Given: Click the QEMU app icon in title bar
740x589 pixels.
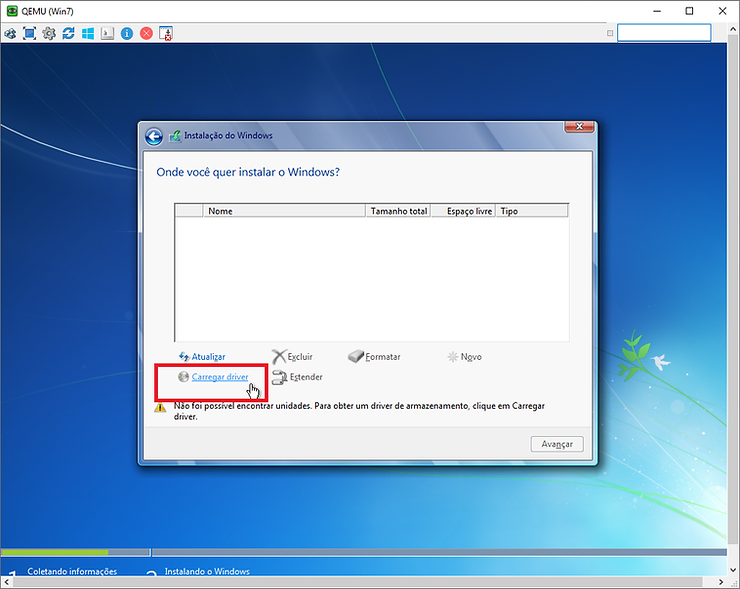Looking at the screenshot, I should (12, 11).
